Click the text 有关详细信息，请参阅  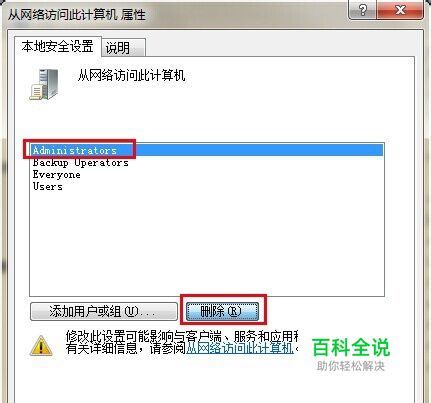click(125, 348)
